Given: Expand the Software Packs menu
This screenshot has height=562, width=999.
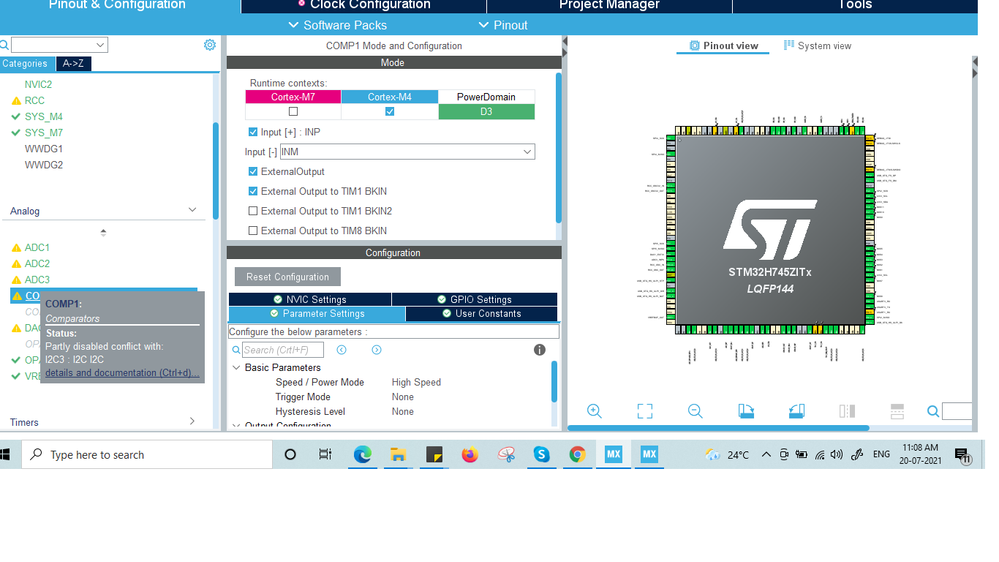Looking at the screenshot, I should click(x=338, y=25).
